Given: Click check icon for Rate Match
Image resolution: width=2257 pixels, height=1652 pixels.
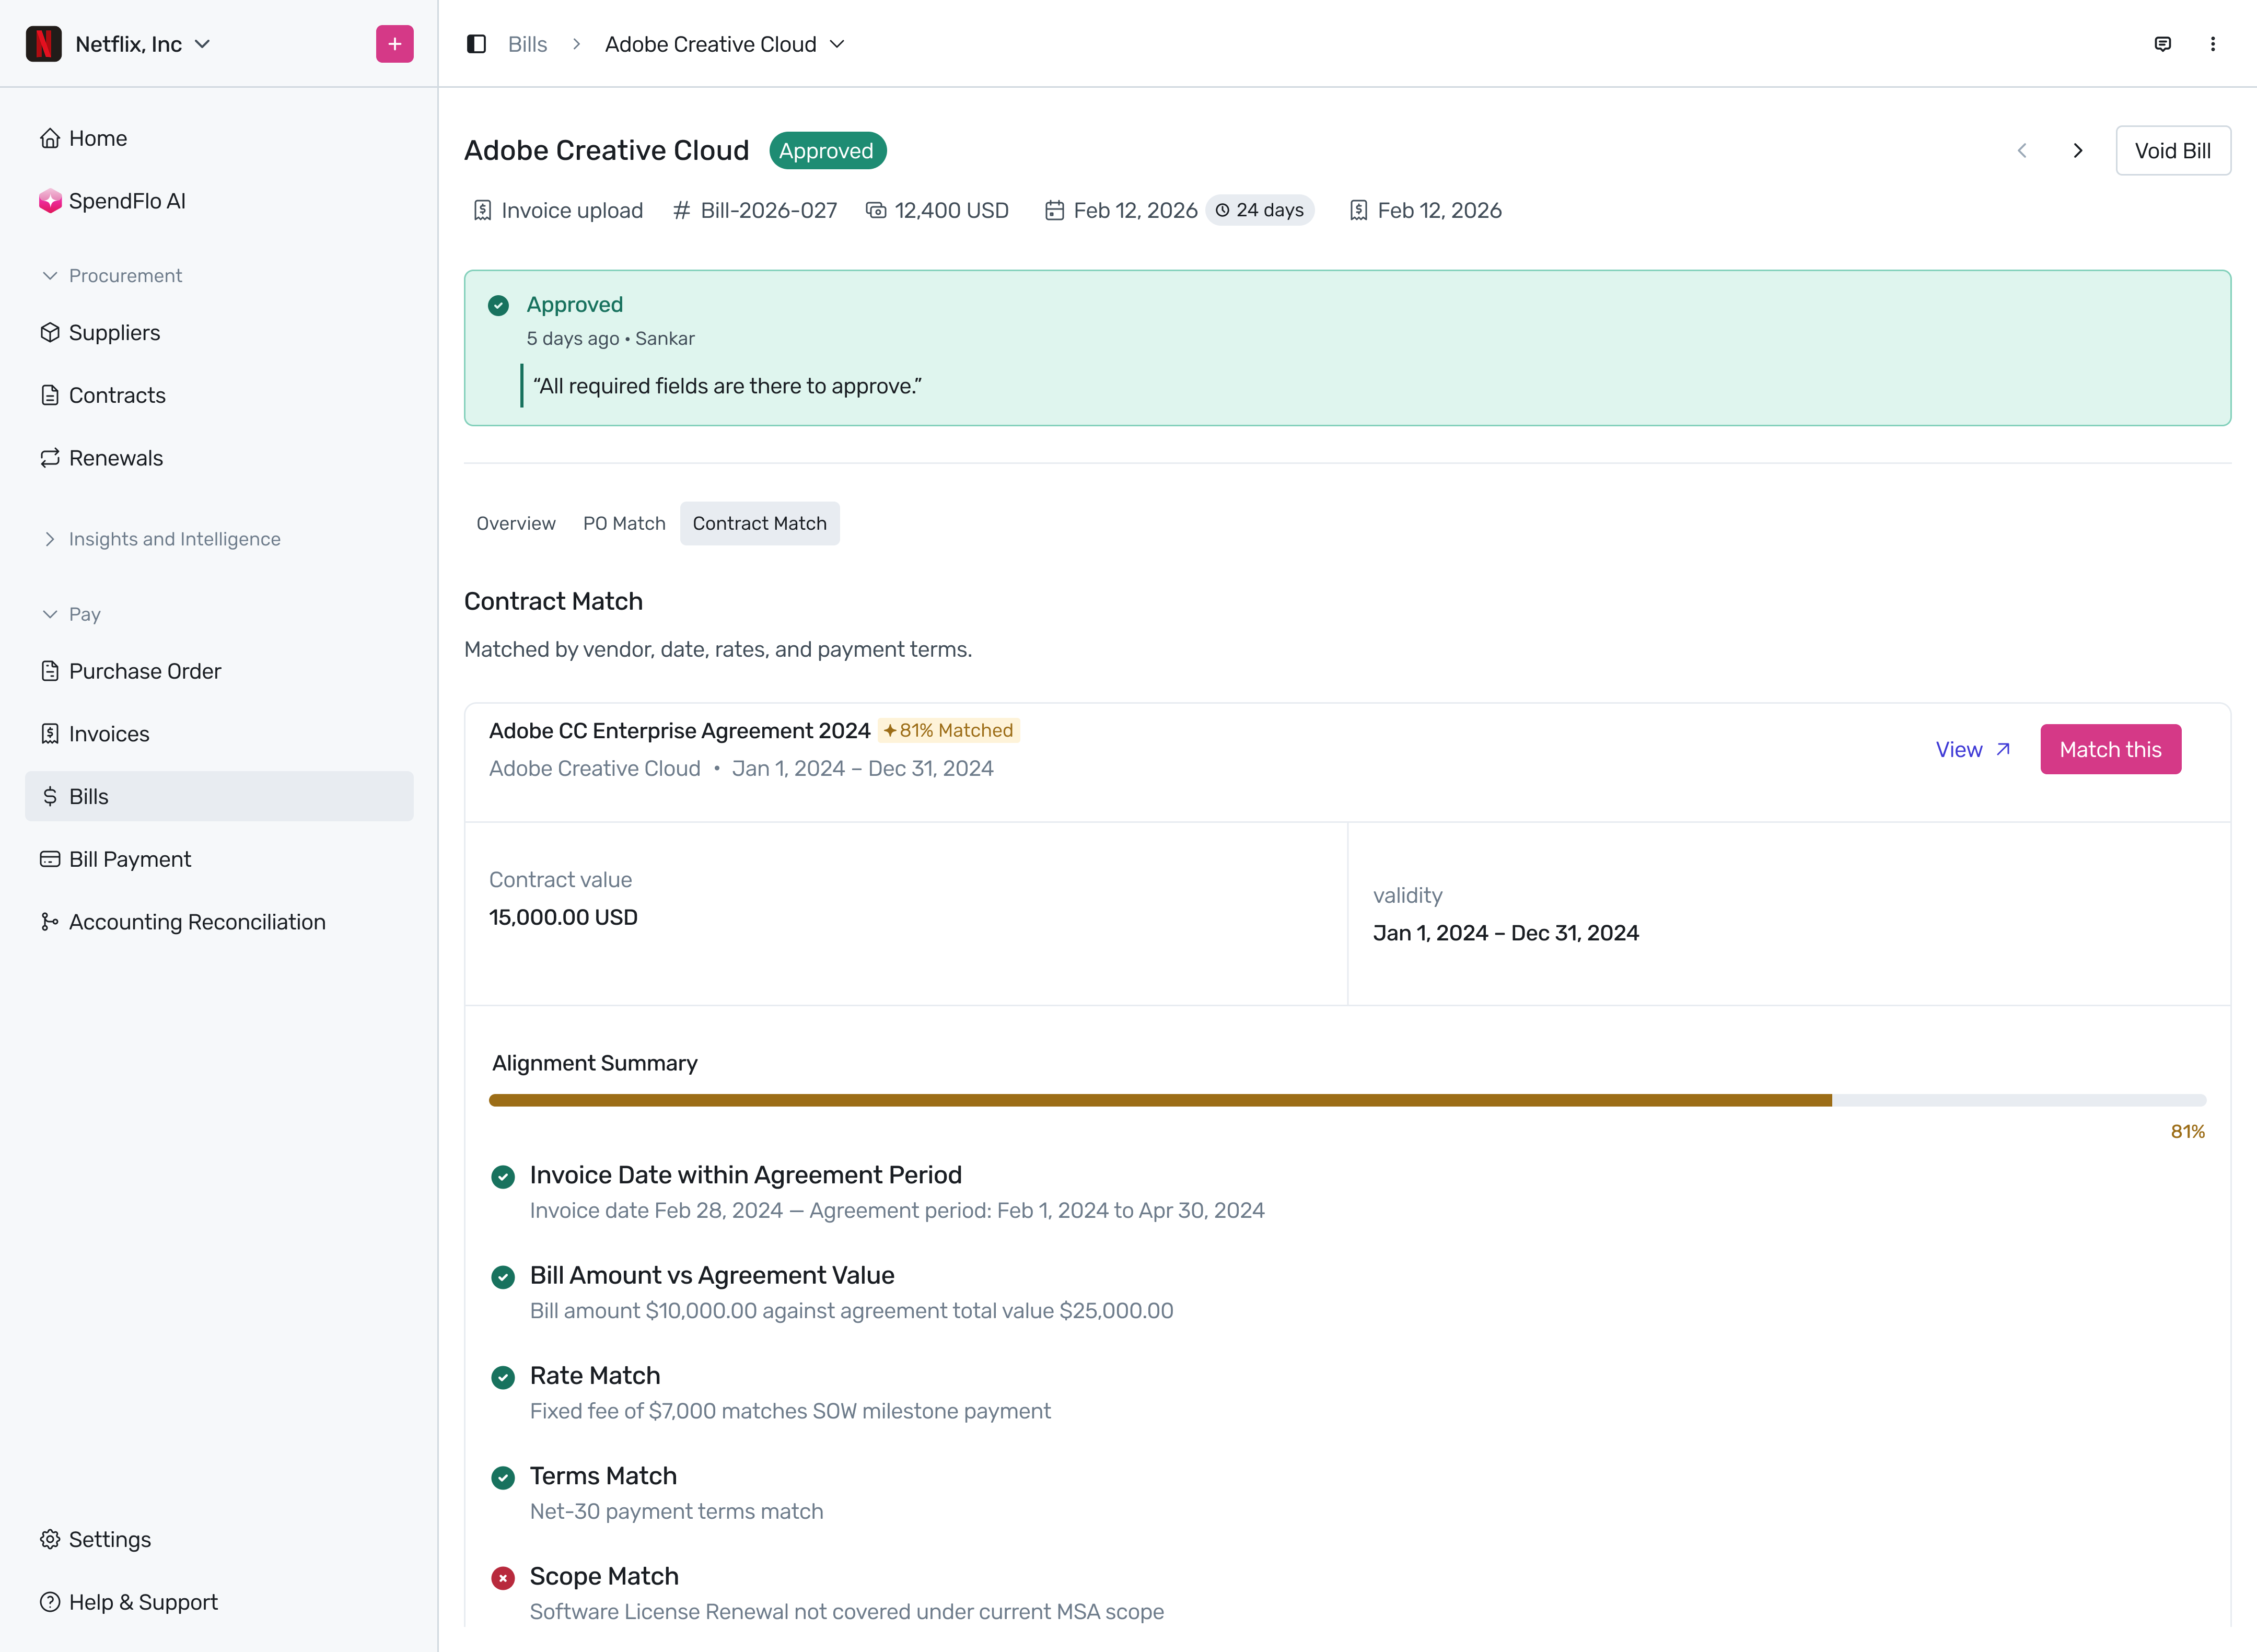Looking at the screenshot, I should pyautogui.click(x=503, y=1377).
